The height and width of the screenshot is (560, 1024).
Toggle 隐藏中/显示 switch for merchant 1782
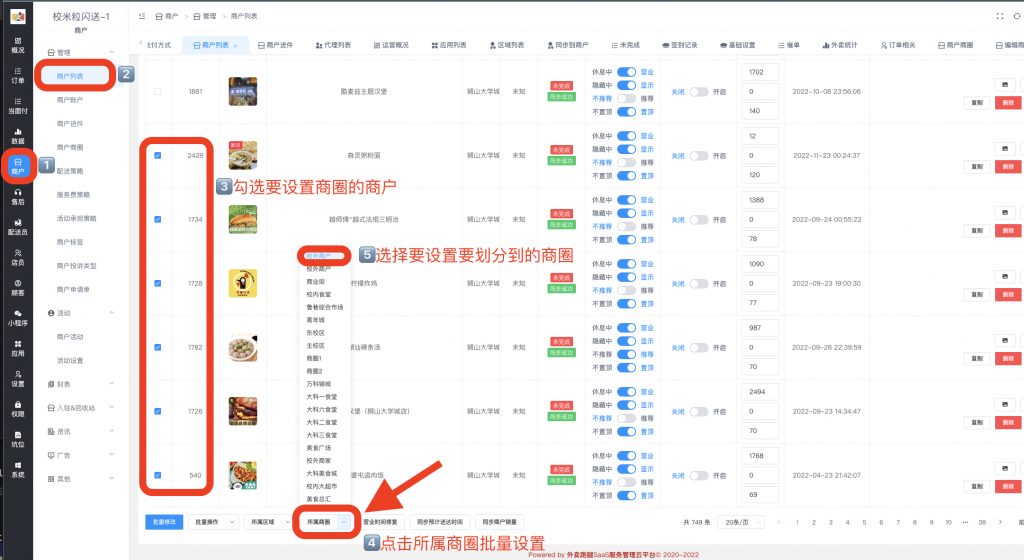click(x=626, y=341)
